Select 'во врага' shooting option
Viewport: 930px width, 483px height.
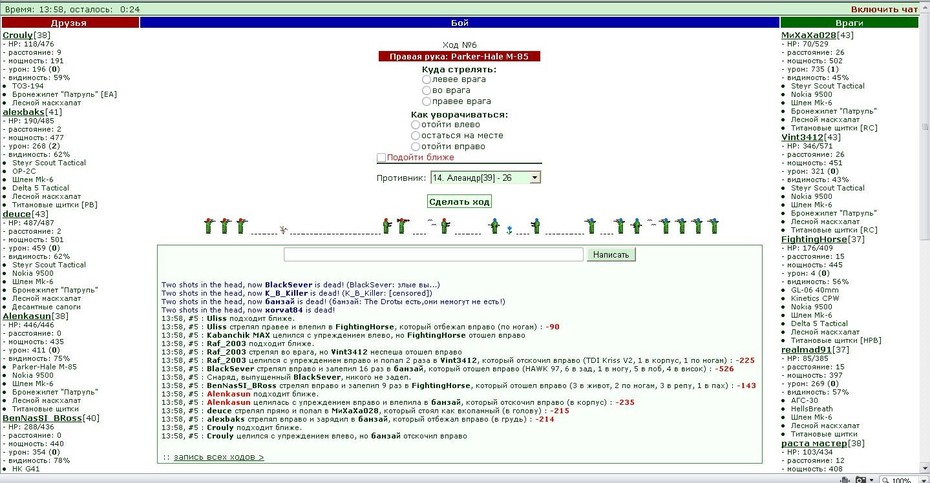[x=426, y=90]
